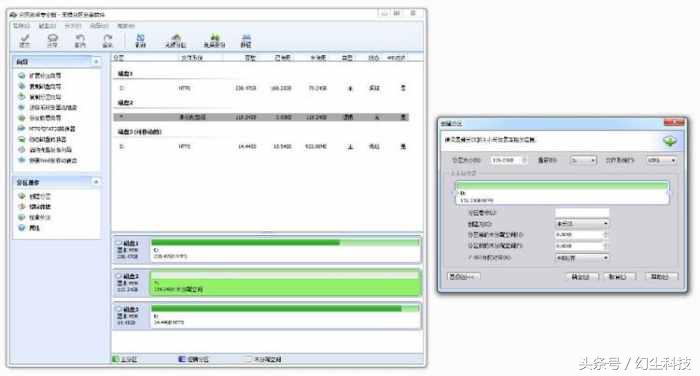This screenshot has width=700, height=376.
Task: Click the Redo arrow toolbar icon
Action: (x=108, y=41)
